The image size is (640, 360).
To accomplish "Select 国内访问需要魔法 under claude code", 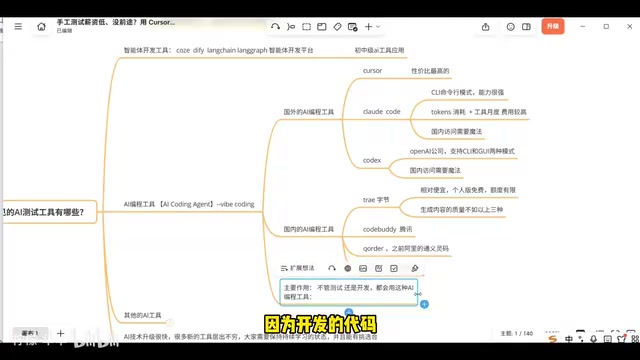I will pos(456,131).
